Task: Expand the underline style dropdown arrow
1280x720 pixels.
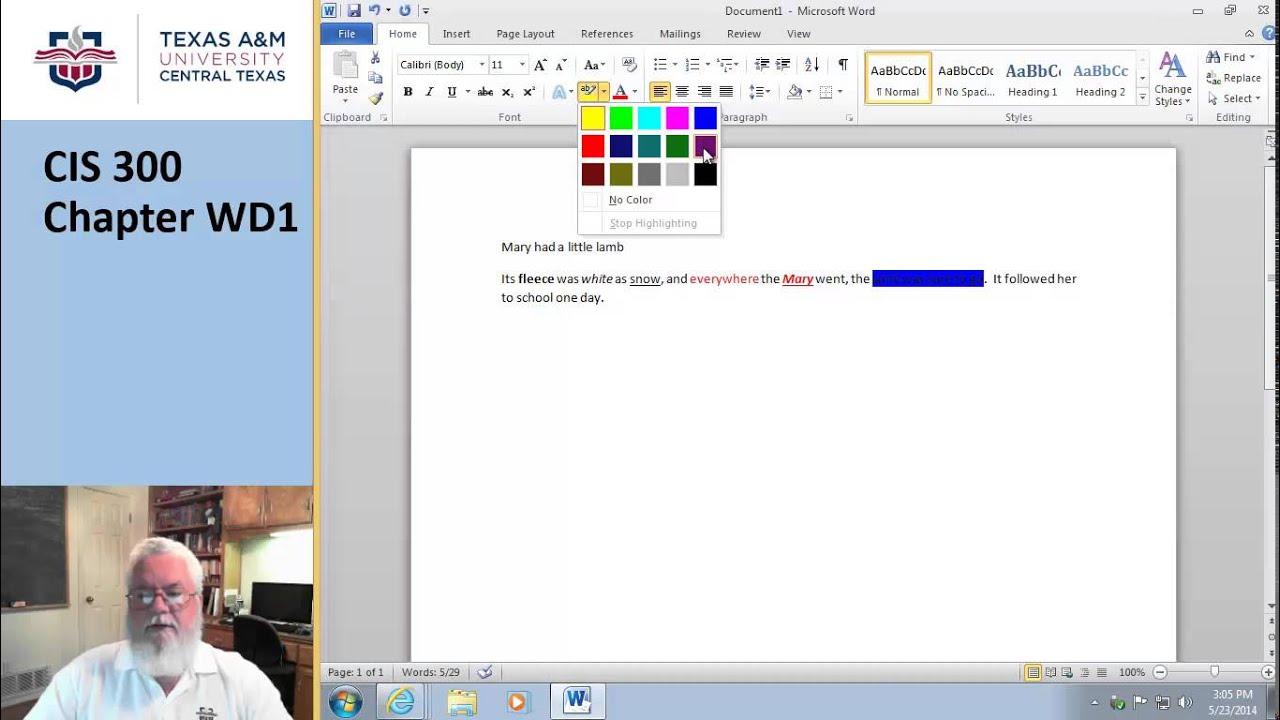Action: click(x=467, y=92)
